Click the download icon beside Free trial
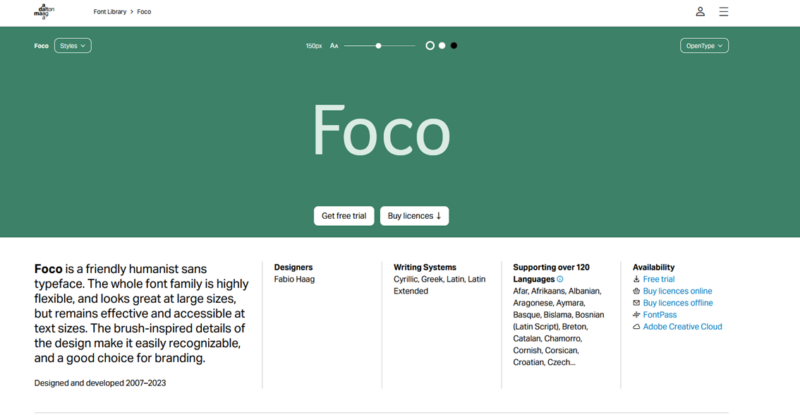 pos(636,279)
